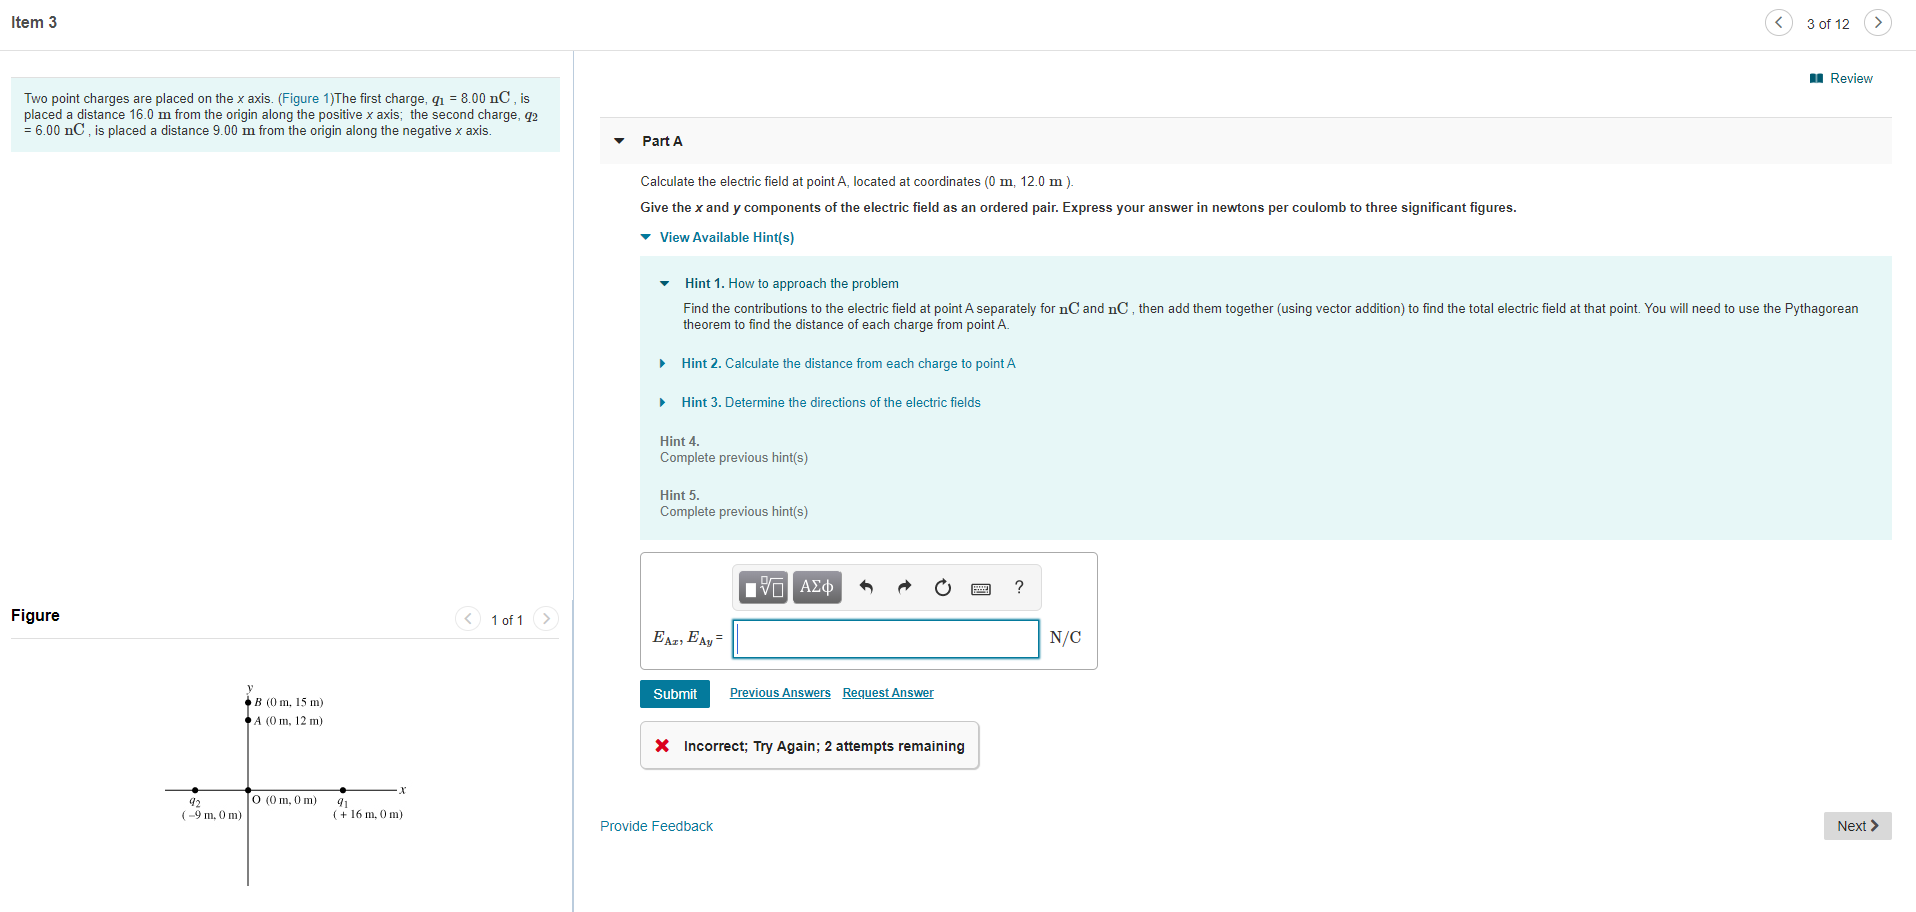Submit the answer
The height and width of the screenshot is (912, 1916).
pos(675,694)
